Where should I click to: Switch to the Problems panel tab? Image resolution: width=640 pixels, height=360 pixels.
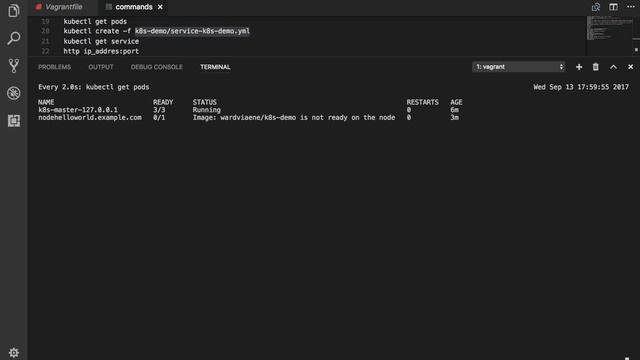54,67
